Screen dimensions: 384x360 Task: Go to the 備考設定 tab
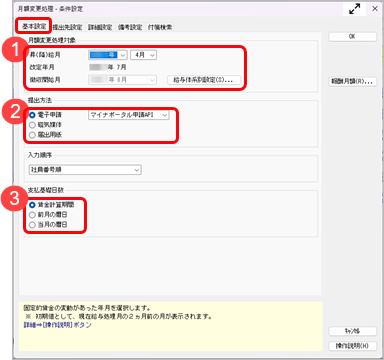pos(130,27)
